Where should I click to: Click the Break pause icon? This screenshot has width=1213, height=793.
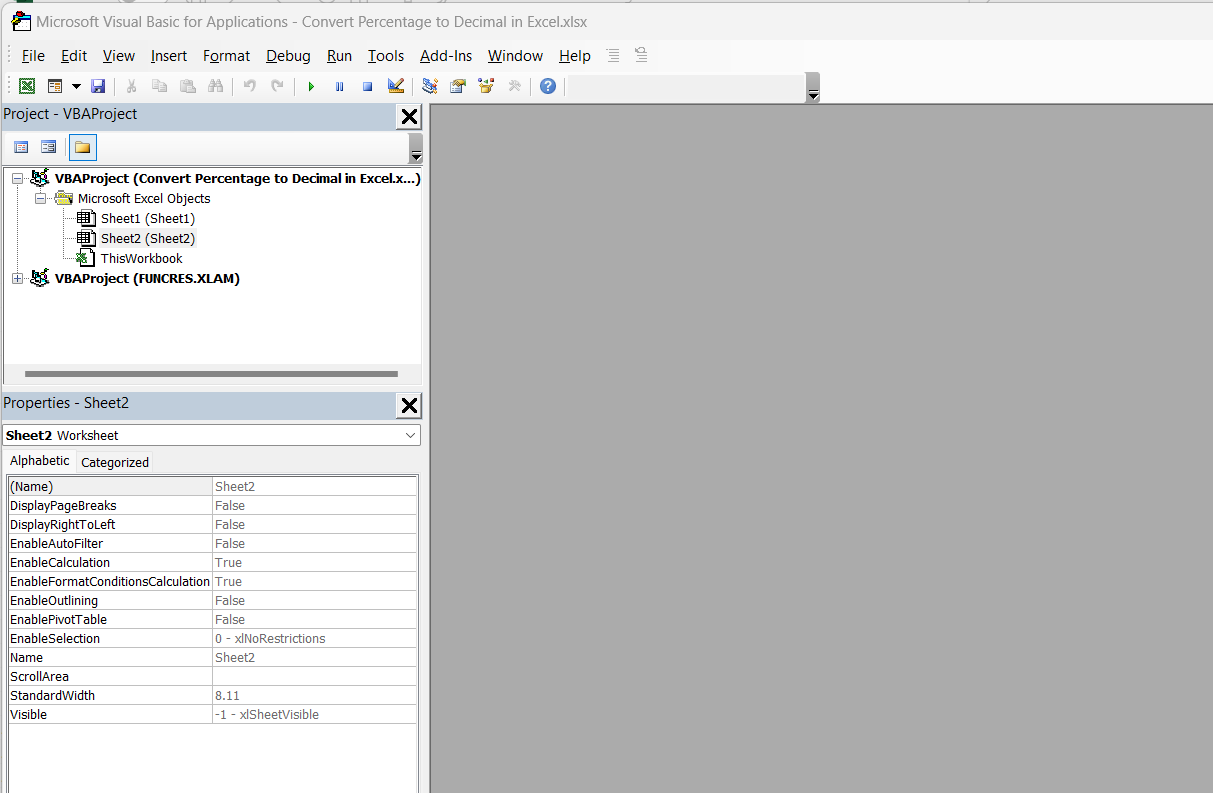coord(339,87)
